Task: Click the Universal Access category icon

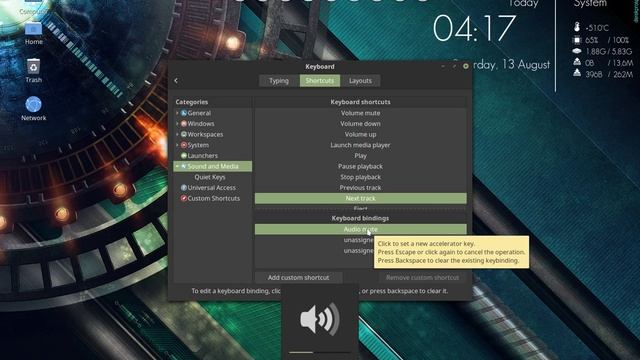Action: tap(184, 188)
